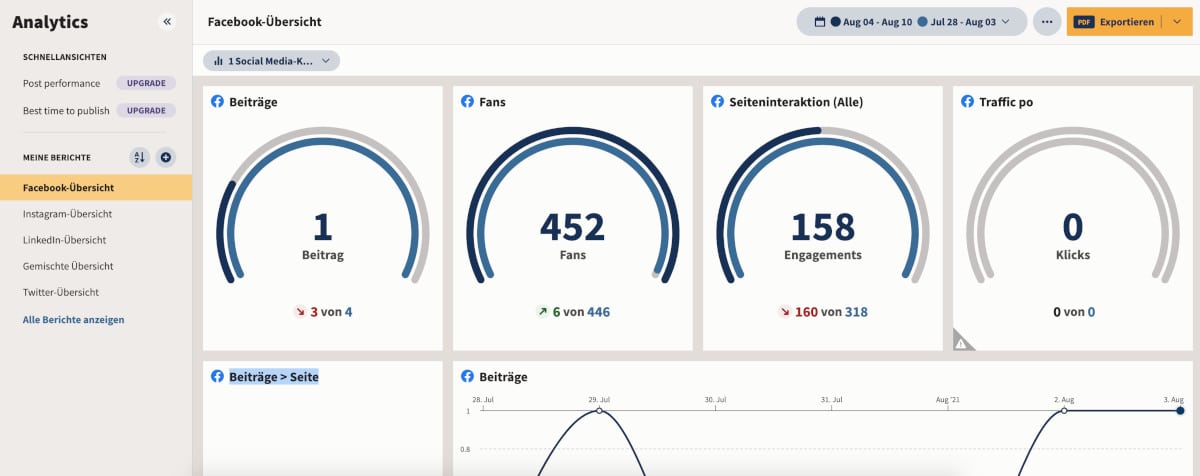Click the Facebook icon on Beiträge gauge card
This screenshot has height=476, width=1200.
[x=217, y=102]
